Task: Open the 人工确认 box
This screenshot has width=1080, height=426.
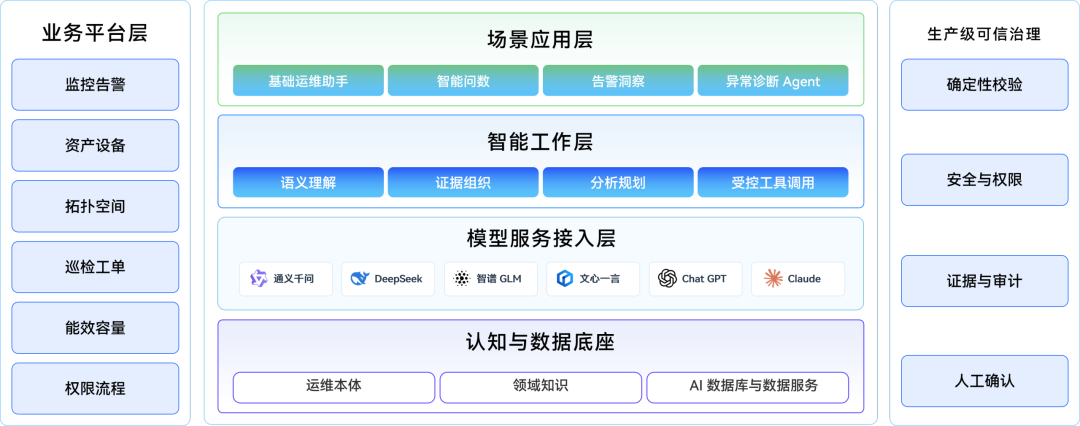Action: (x=984, y=381)
